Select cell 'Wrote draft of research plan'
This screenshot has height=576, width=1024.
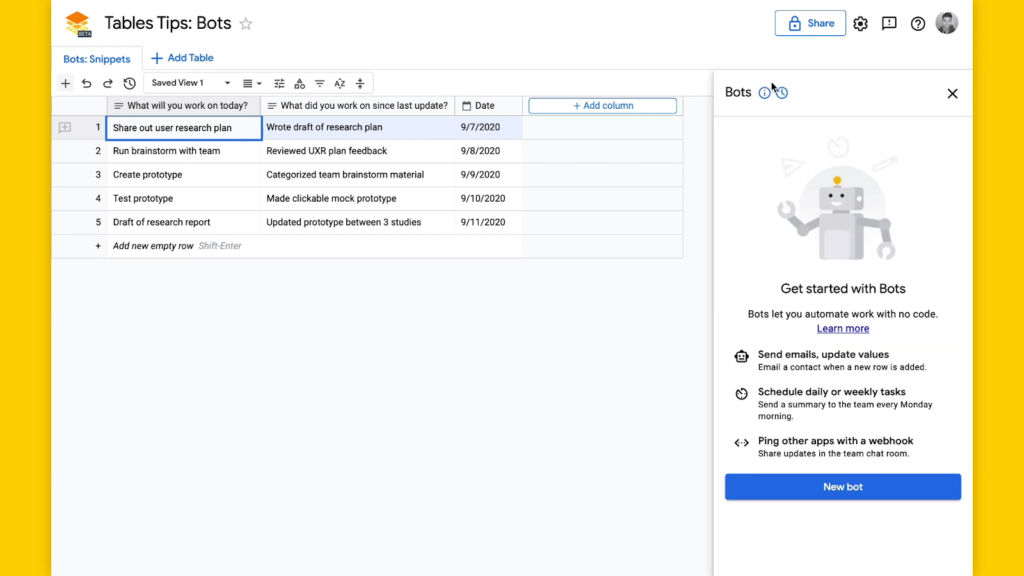pyautogui.click(x=358, y=127)
